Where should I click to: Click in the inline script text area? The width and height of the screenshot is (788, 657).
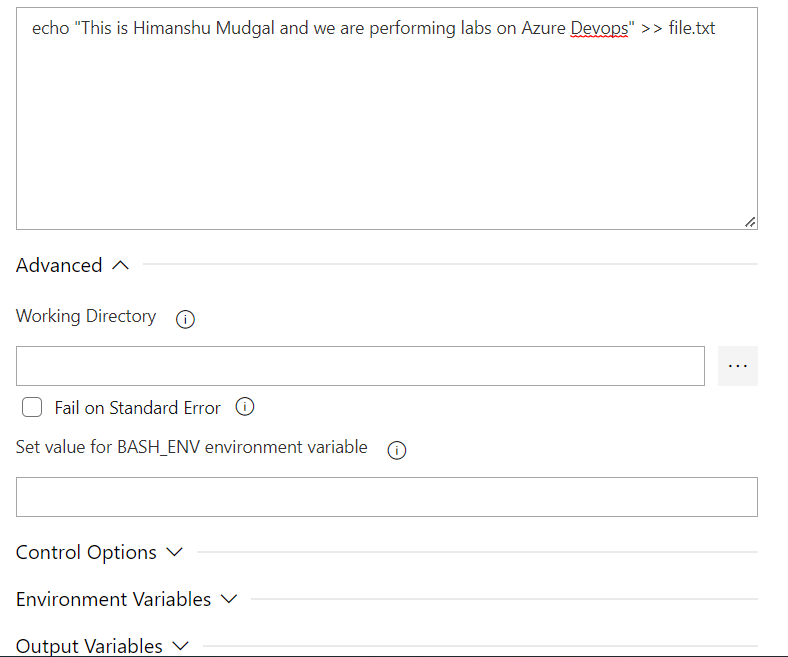pos(386,130)
